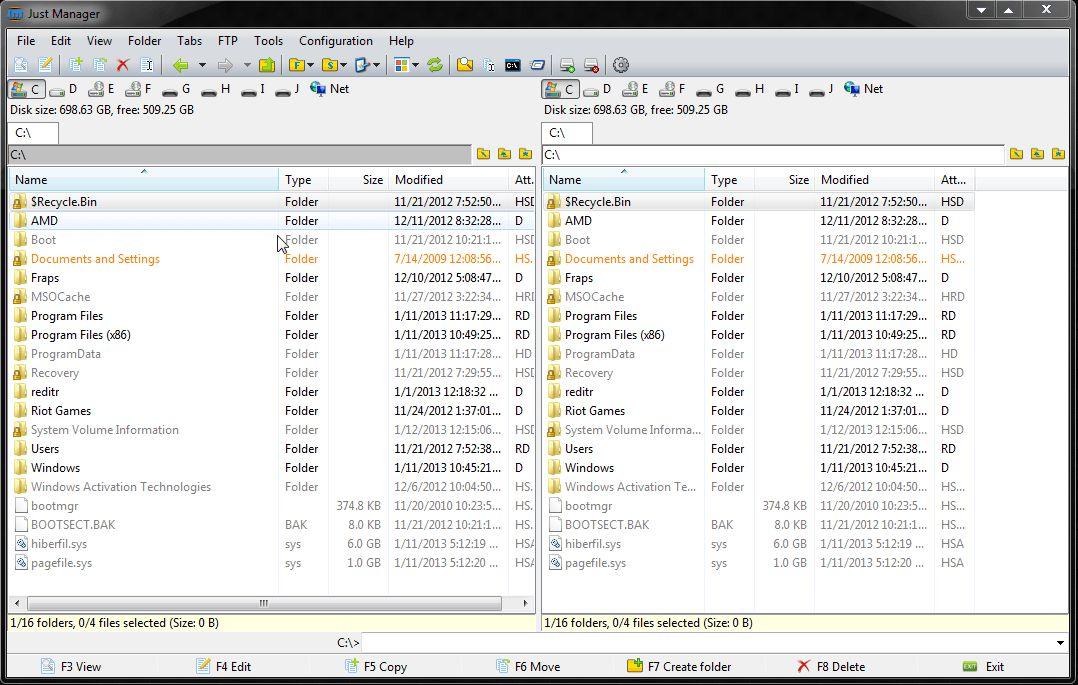Click the blue window toolbar icon
This screenshot has width=1078, height=685.
tap(538, 65)
